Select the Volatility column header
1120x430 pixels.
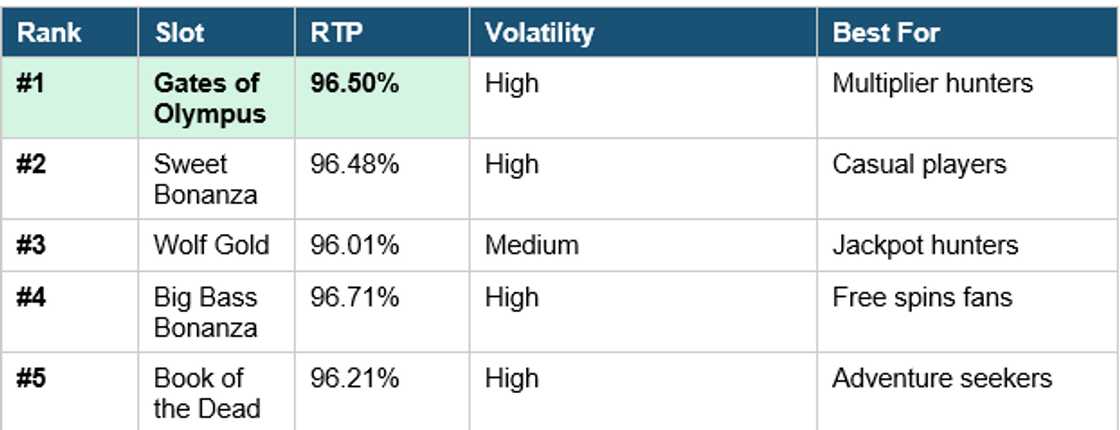click(x=539, y=33)
